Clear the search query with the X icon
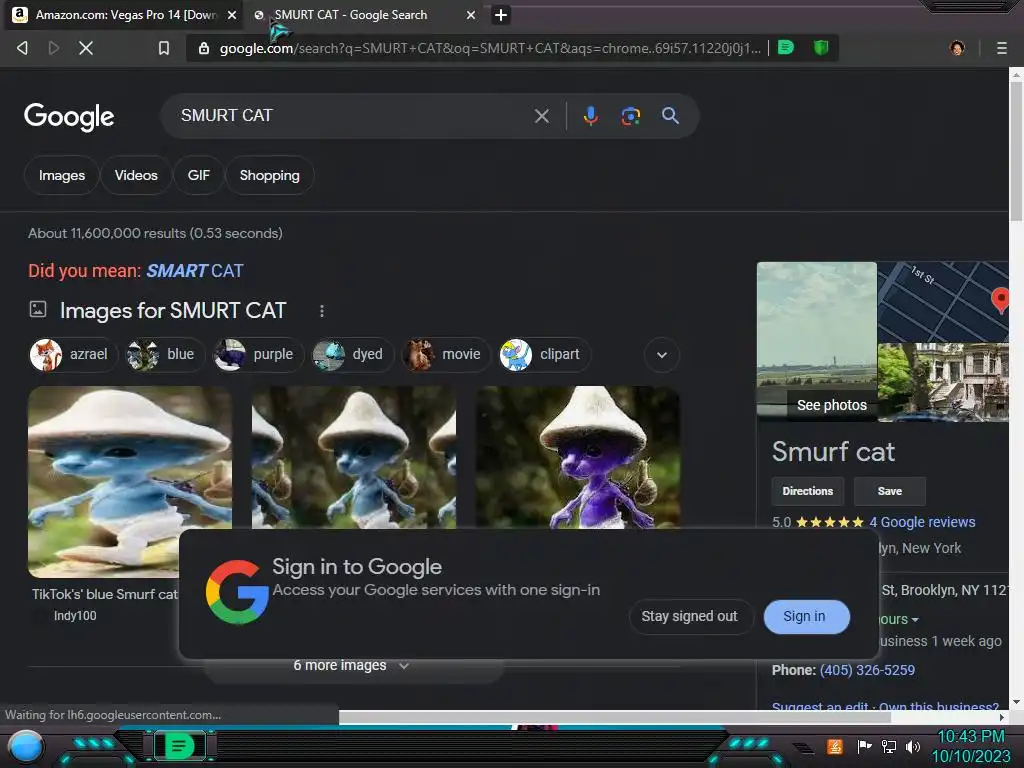Image resolution: width=1024 pixels, height=768 pixels. (541, 116)
